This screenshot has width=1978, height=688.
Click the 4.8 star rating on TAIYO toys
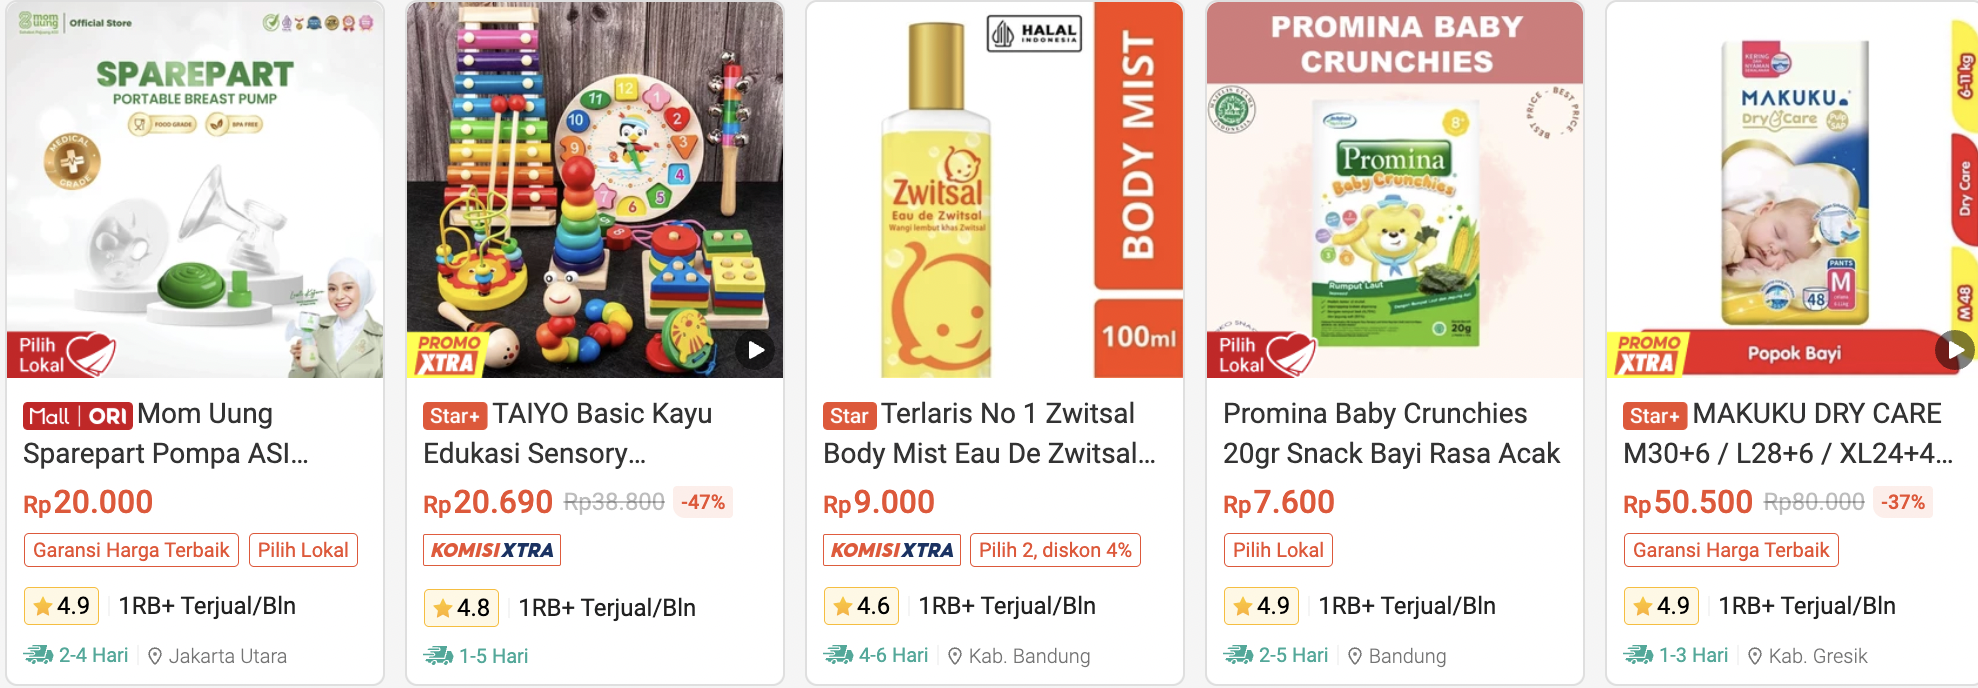click(462, 607)
